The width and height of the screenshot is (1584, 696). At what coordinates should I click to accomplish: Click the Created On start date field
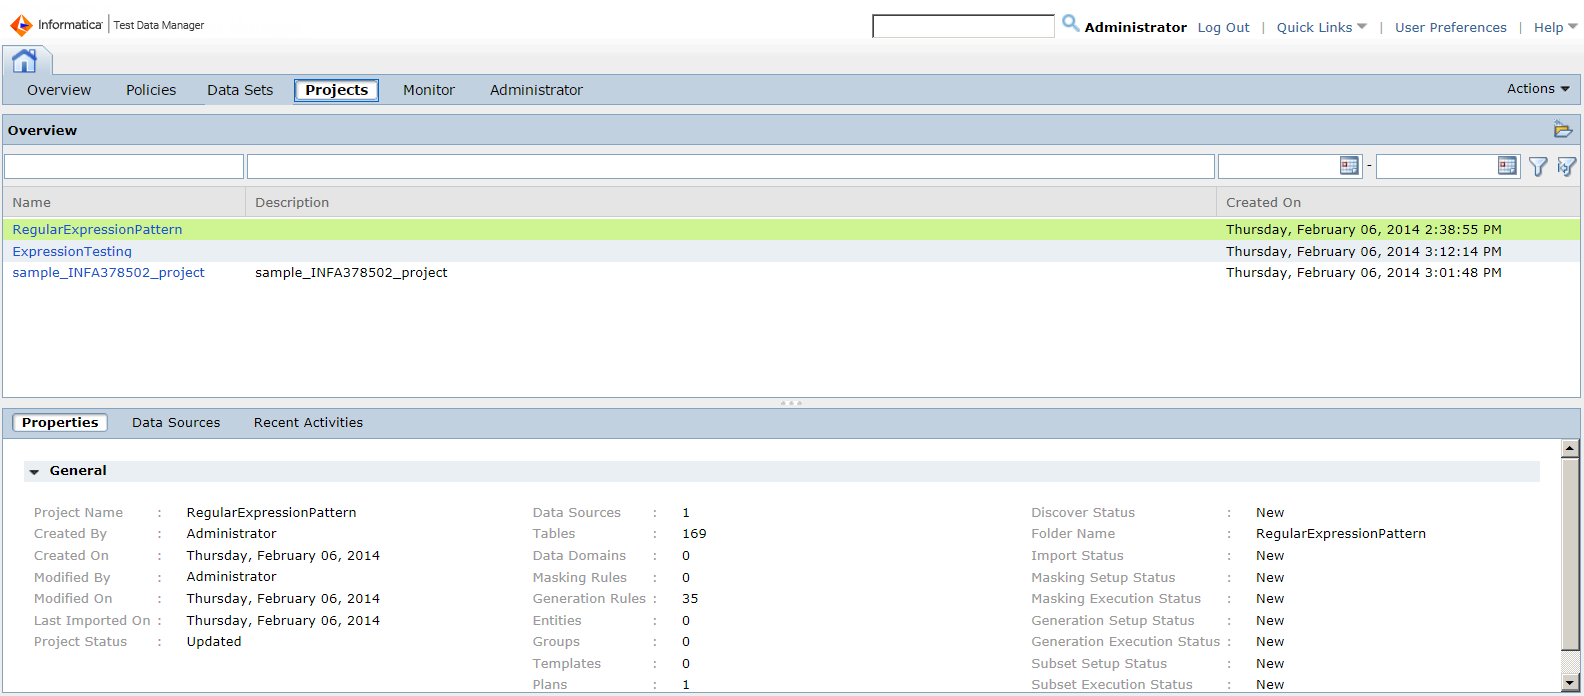(x=1279, y=166)
